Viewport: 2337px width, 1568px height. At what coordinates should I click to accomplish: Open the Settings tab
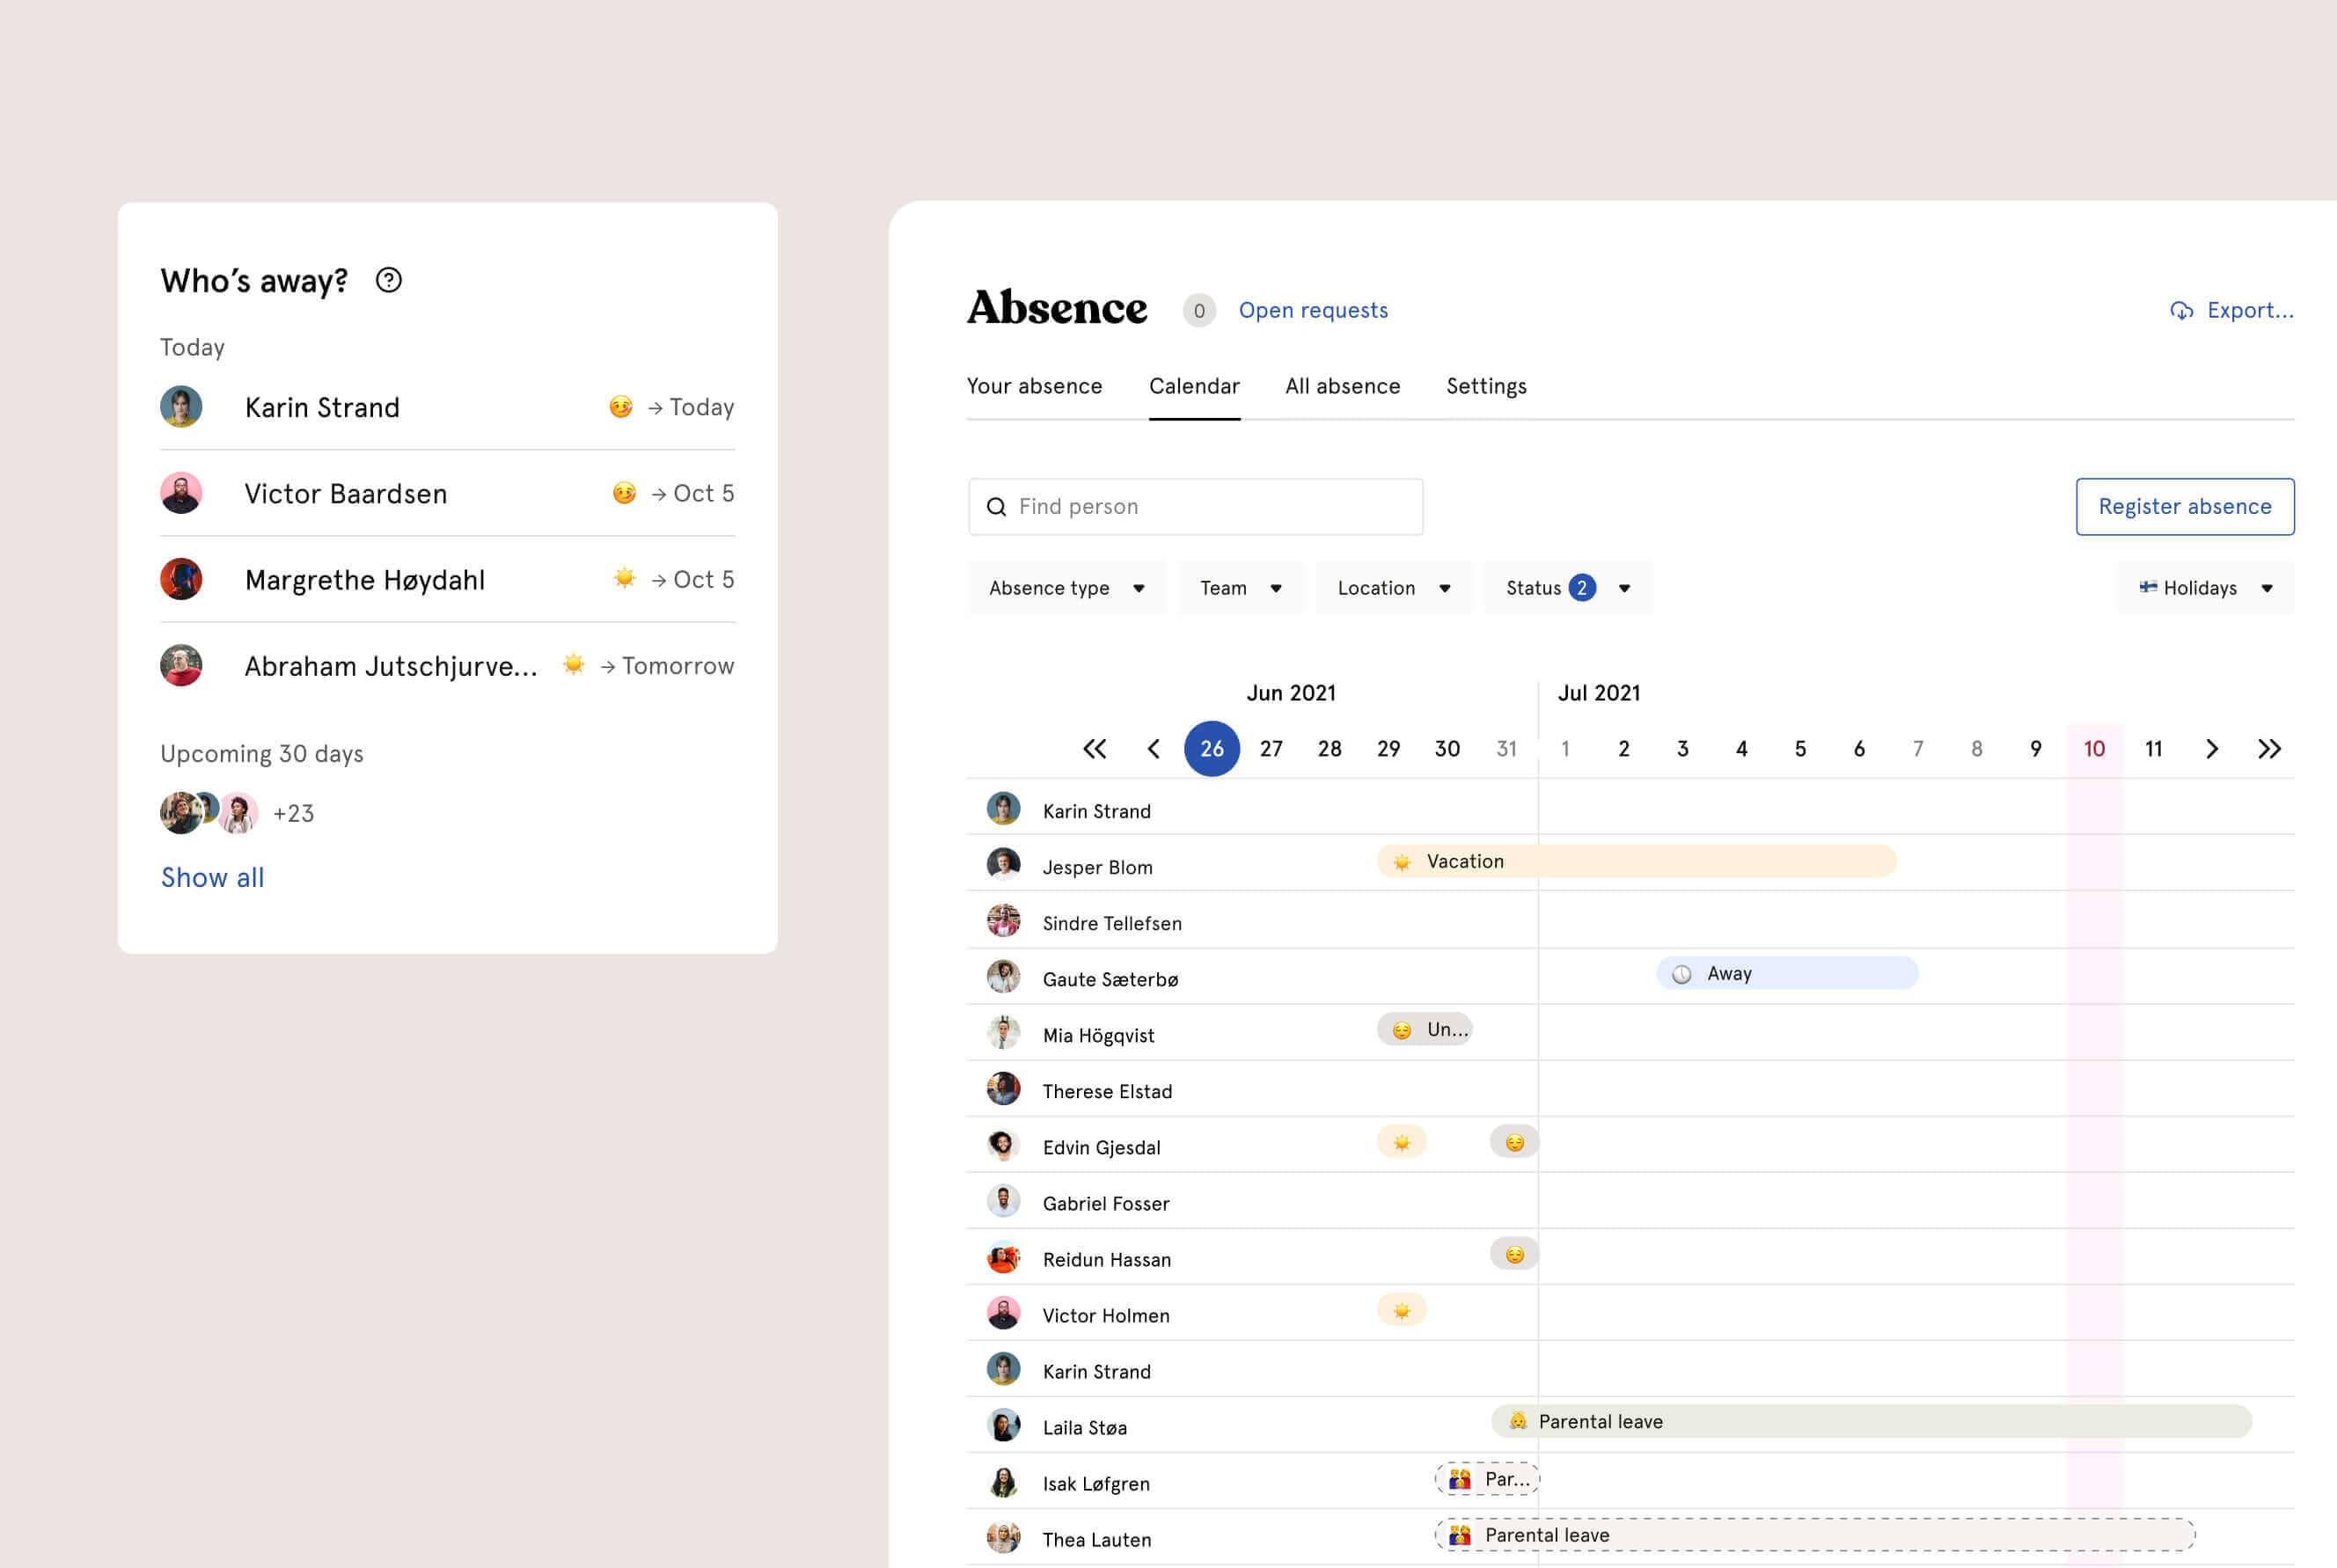pyautogui.click(x=1485, y=386)
